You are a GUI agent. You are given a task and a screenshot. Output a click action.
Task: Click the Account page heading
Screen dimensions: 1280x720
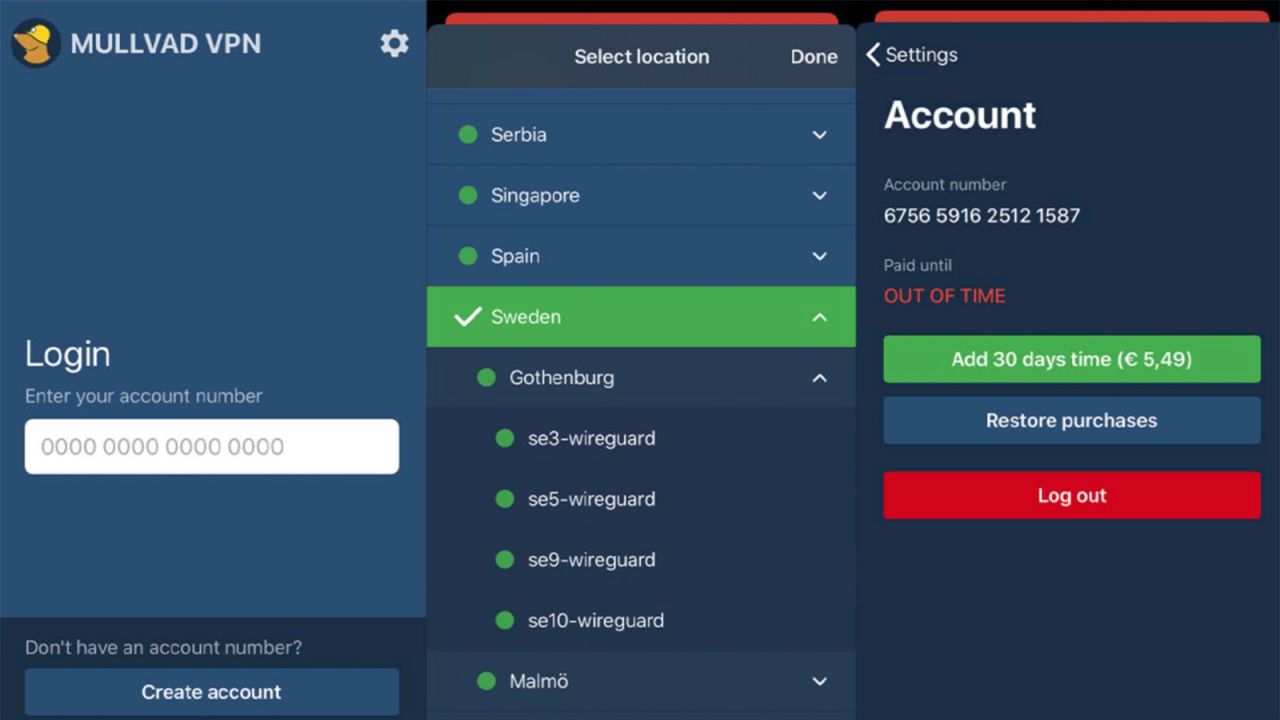coord(960,115)
